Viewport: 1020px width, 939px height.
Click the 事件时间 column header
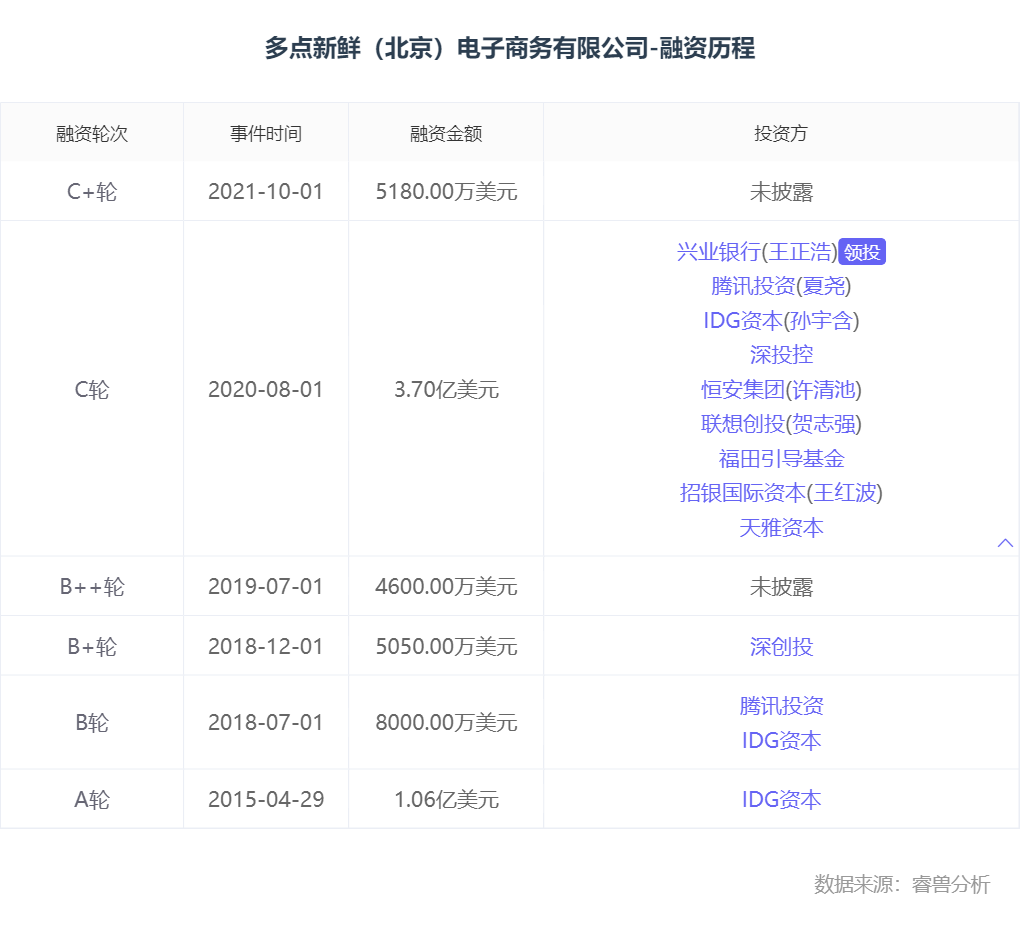pyautogui.click(x=265, y=133)
